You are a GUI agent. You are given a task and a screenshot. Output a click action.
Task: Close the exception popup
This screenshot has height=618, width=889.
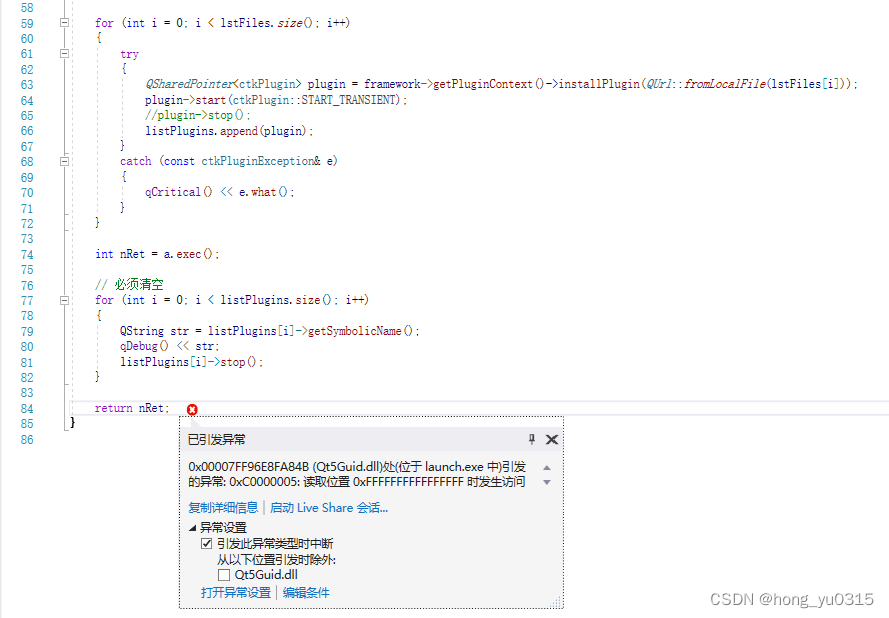coord(552,439)
